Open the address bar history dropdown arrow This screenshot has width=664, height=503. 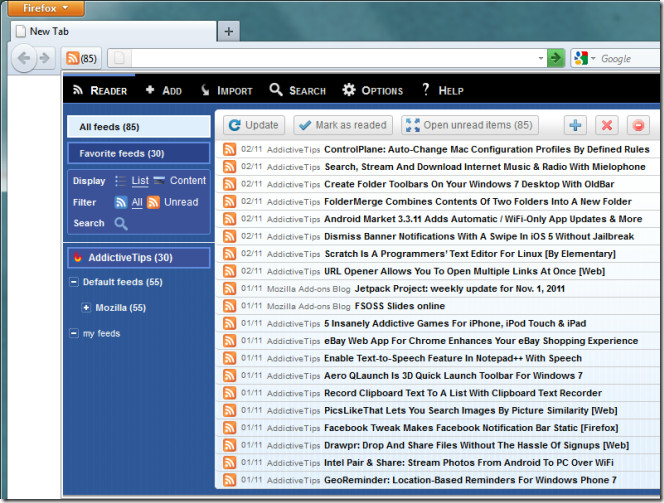click(x=541, y=58)
